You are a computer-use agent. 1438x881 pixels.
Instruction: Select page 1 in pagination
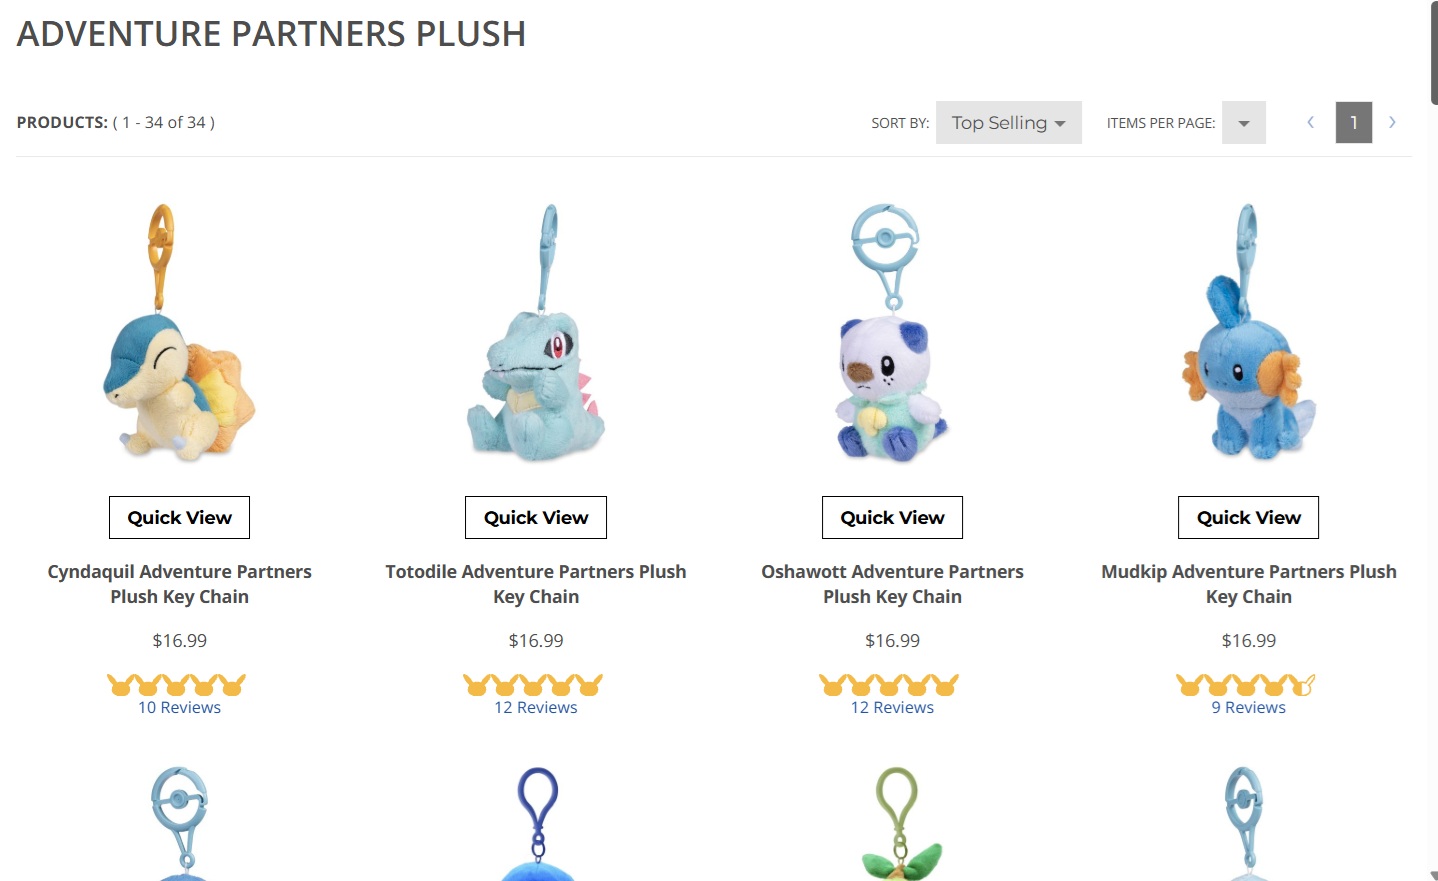(x=1354, y=122)
